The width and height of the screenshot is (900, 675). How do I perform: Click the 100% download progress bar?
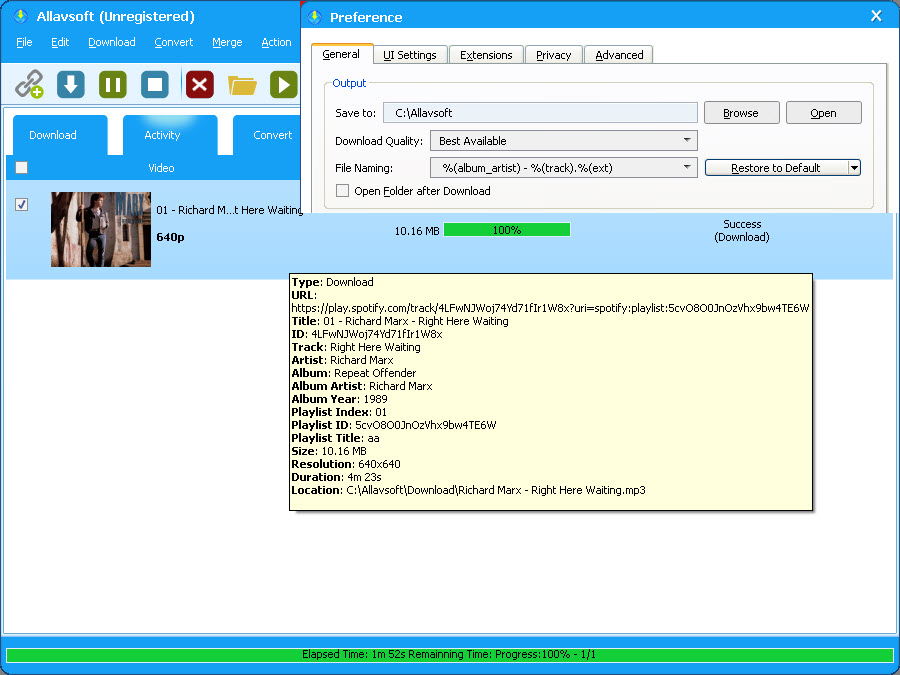tap(507, 230)
